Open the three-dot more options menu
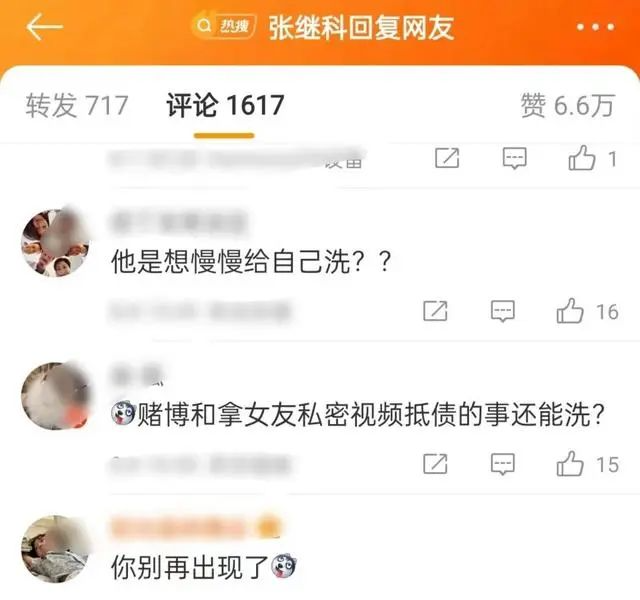Viewport: 640px width, 600px height. [595, 27]
